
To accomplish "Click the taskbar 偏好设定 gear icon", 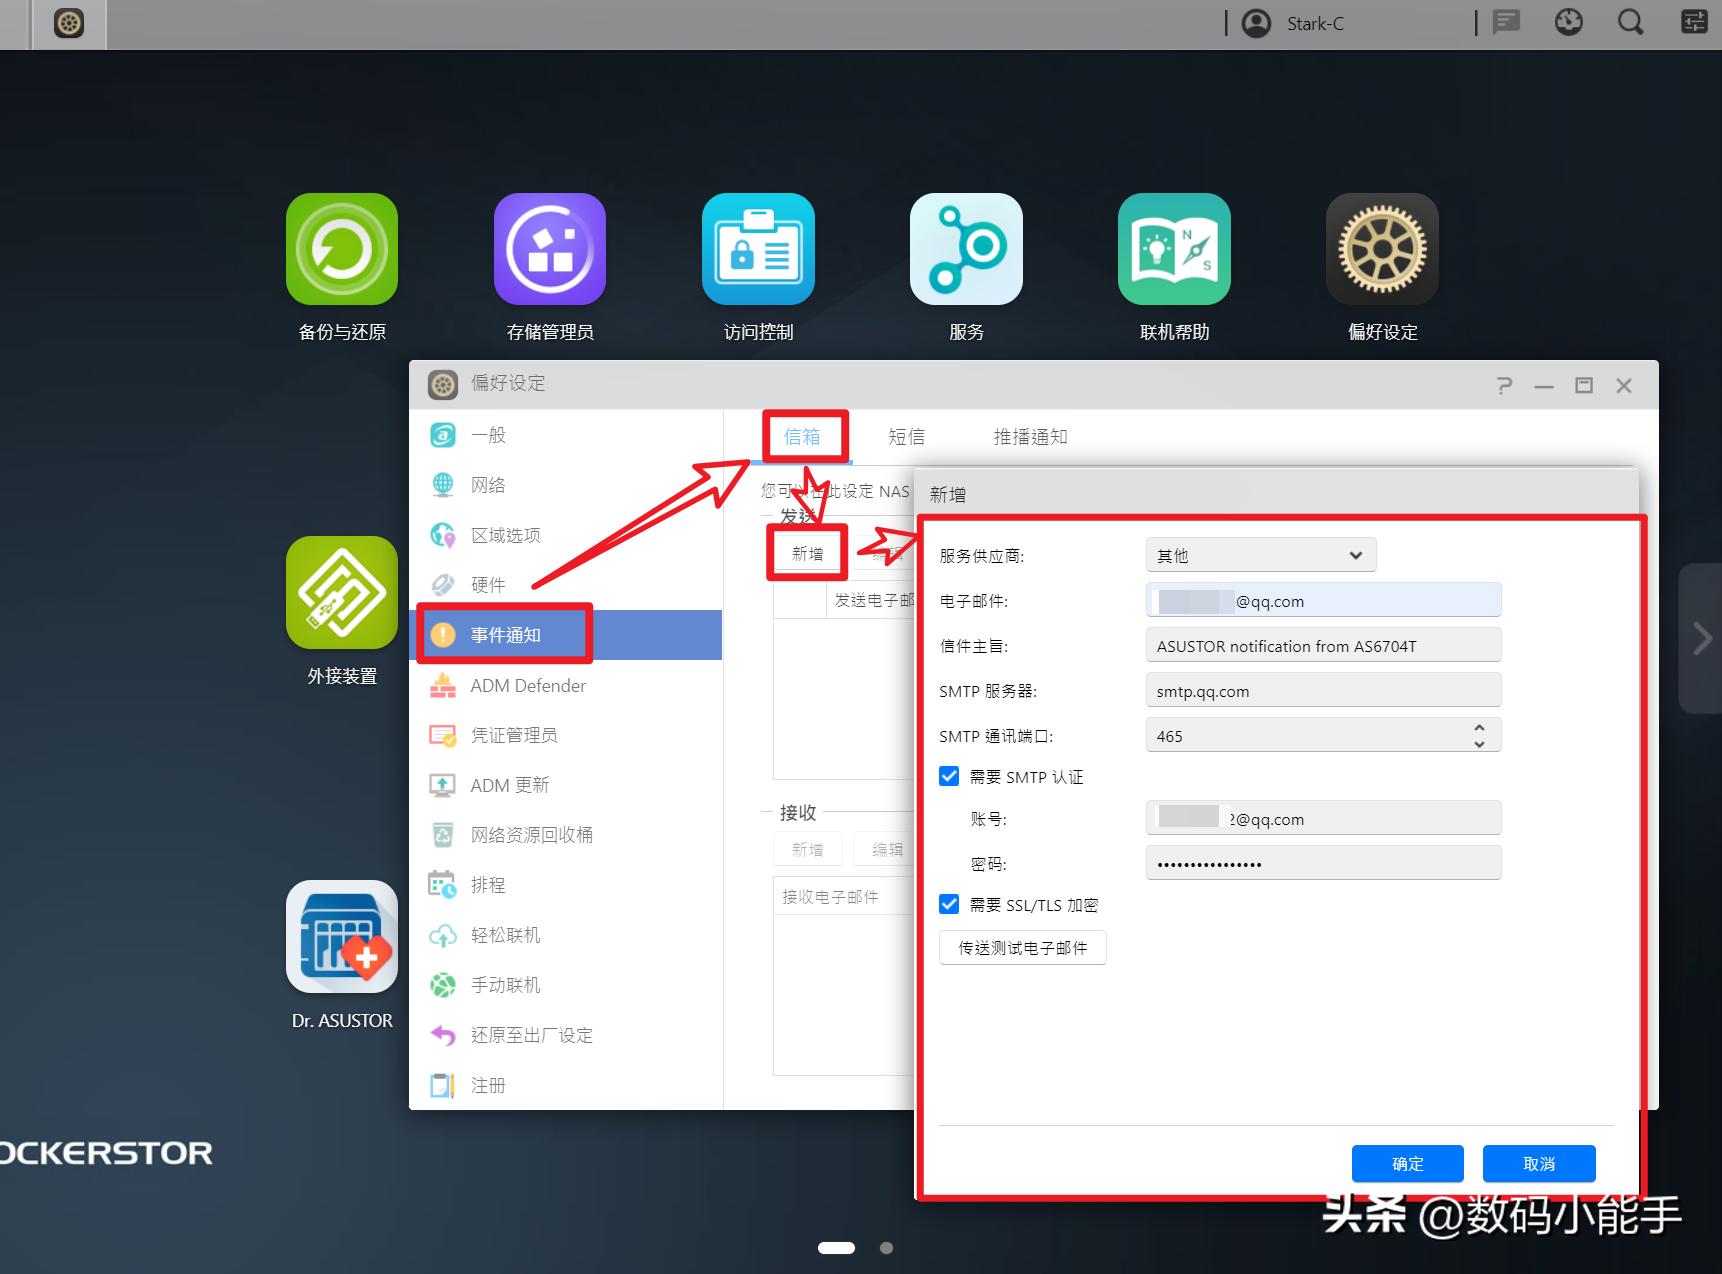I will (69, 23).
